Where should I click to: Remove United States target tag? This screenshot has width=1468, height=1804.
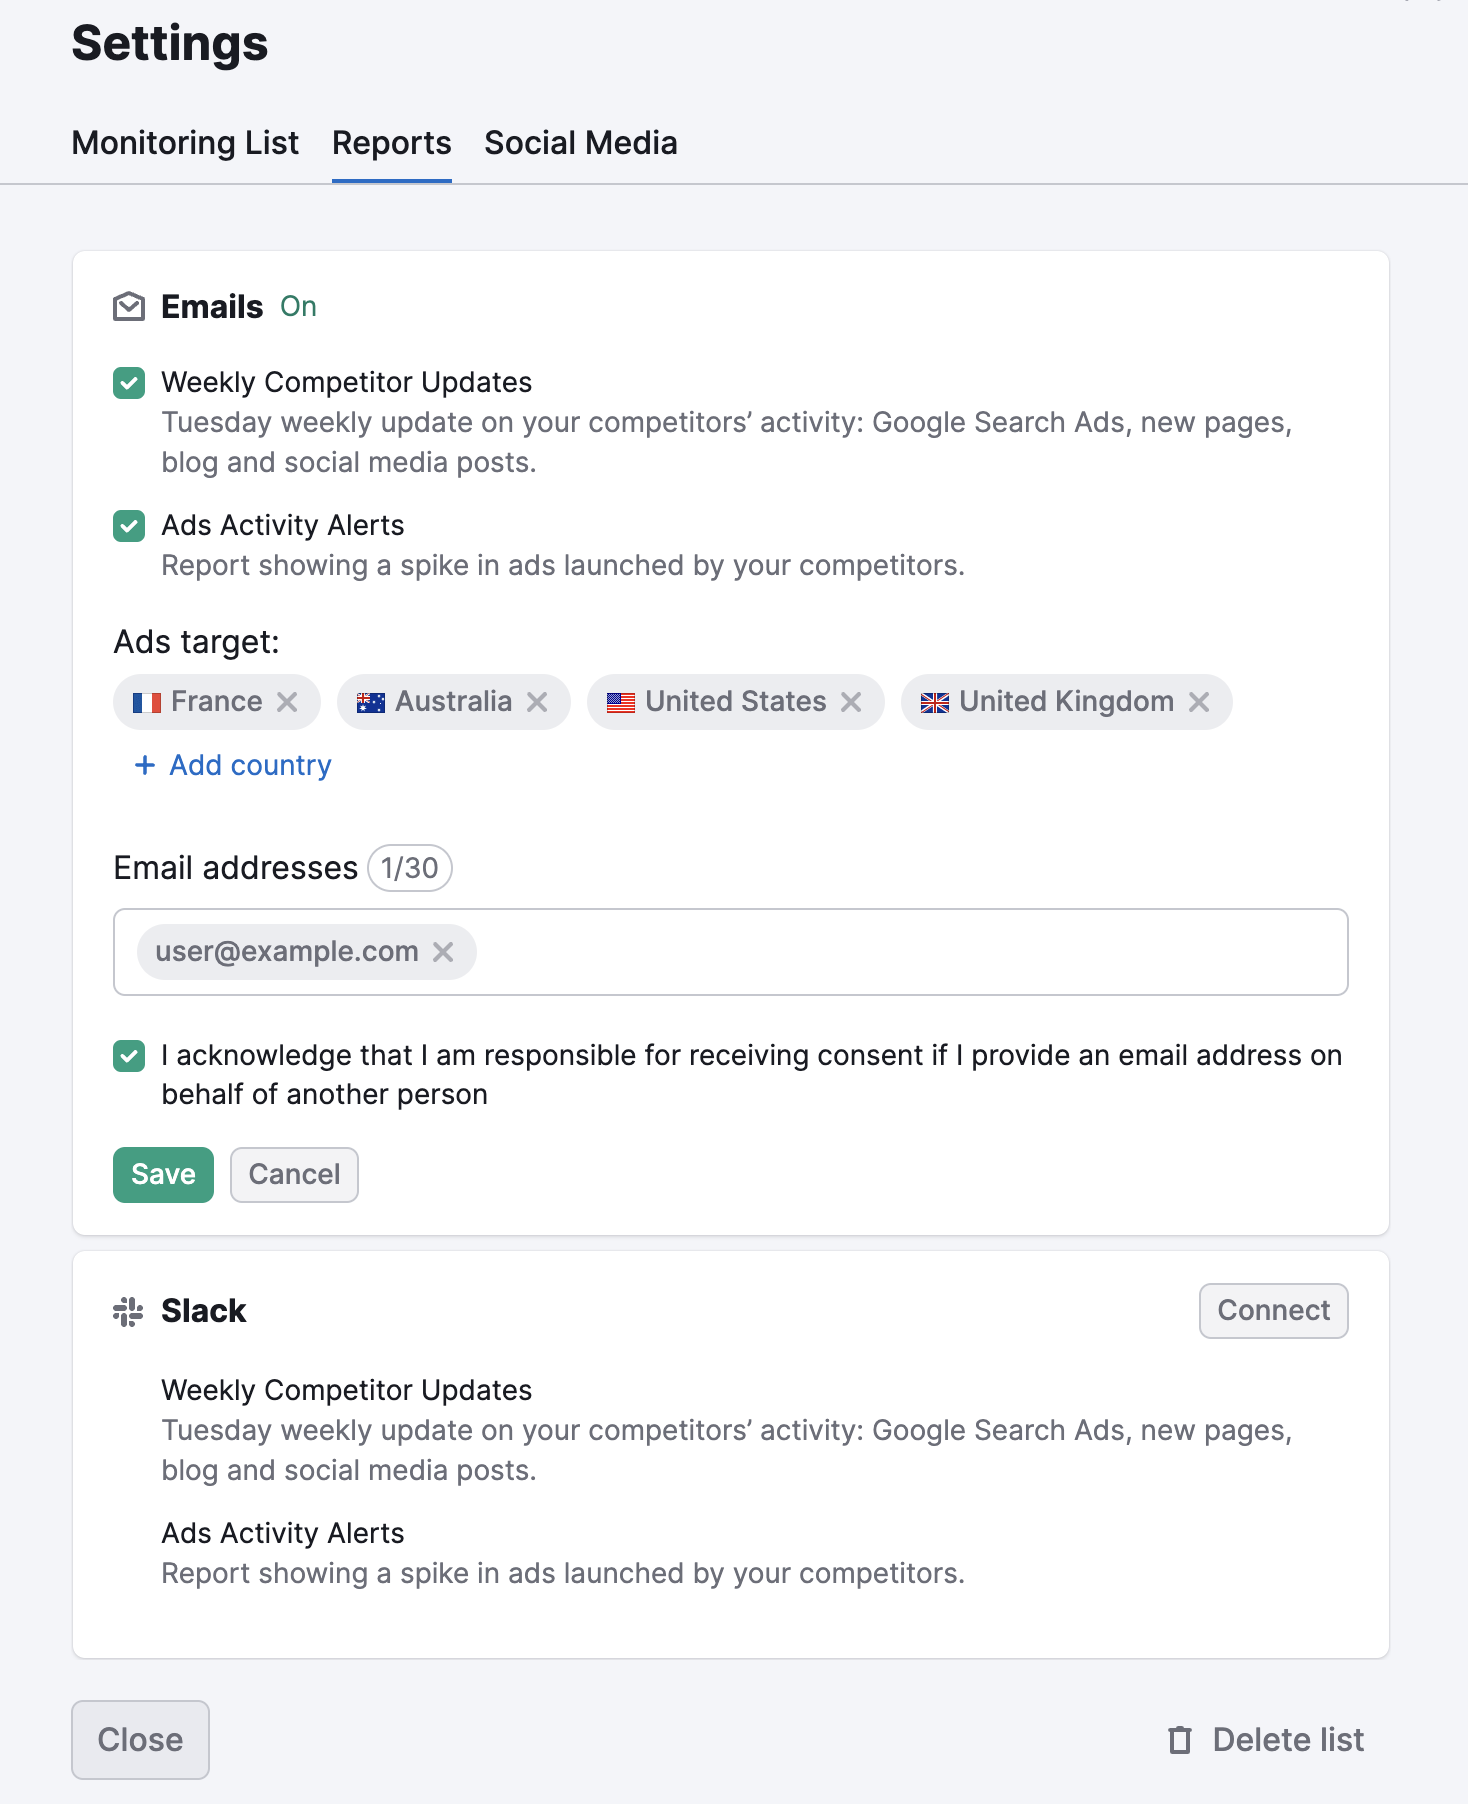coord(851,702)
